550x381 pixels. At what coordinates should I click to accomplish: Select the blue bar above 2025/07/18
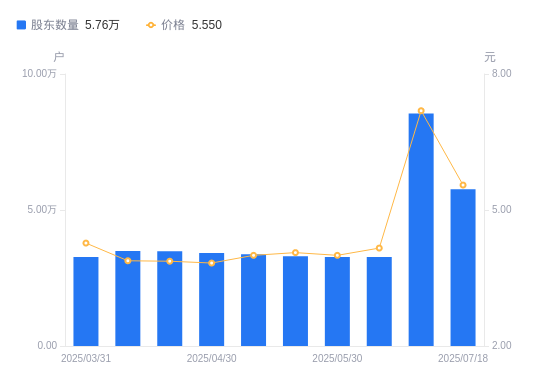463,268
